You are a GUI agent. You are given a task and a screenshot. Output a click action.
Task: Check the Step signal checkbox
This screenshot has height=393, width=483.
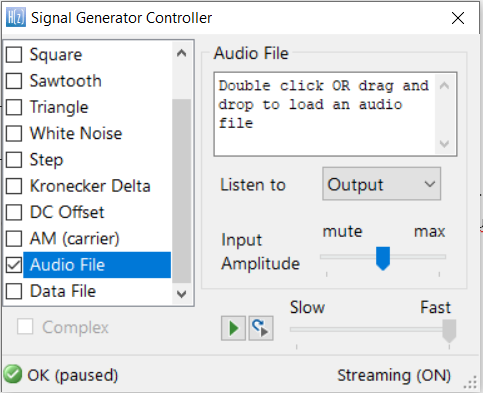point(14,160)
